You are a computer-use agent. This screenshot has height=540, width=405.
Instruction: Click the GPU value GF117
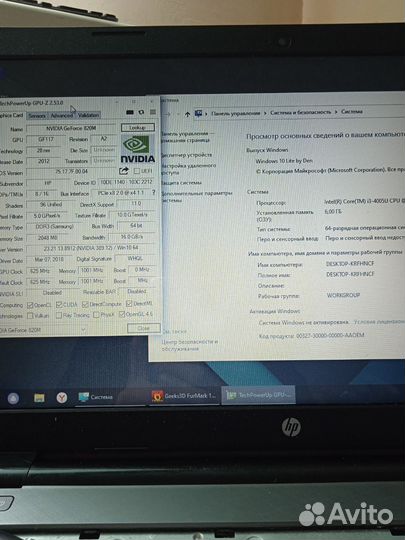pyautogui.click(x=45, y=140)
